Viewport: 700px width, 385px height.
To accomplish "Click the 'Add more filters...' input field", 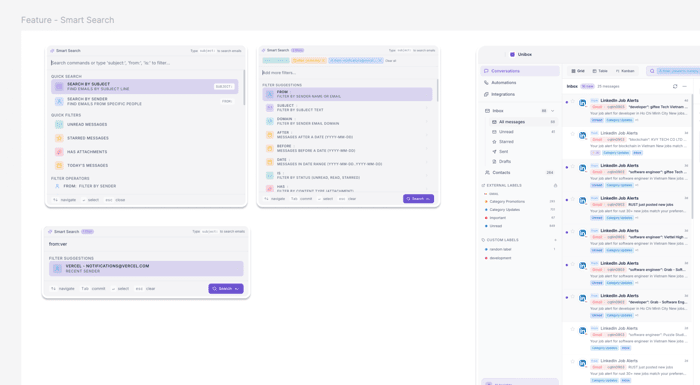I will (x=348, y=73).
